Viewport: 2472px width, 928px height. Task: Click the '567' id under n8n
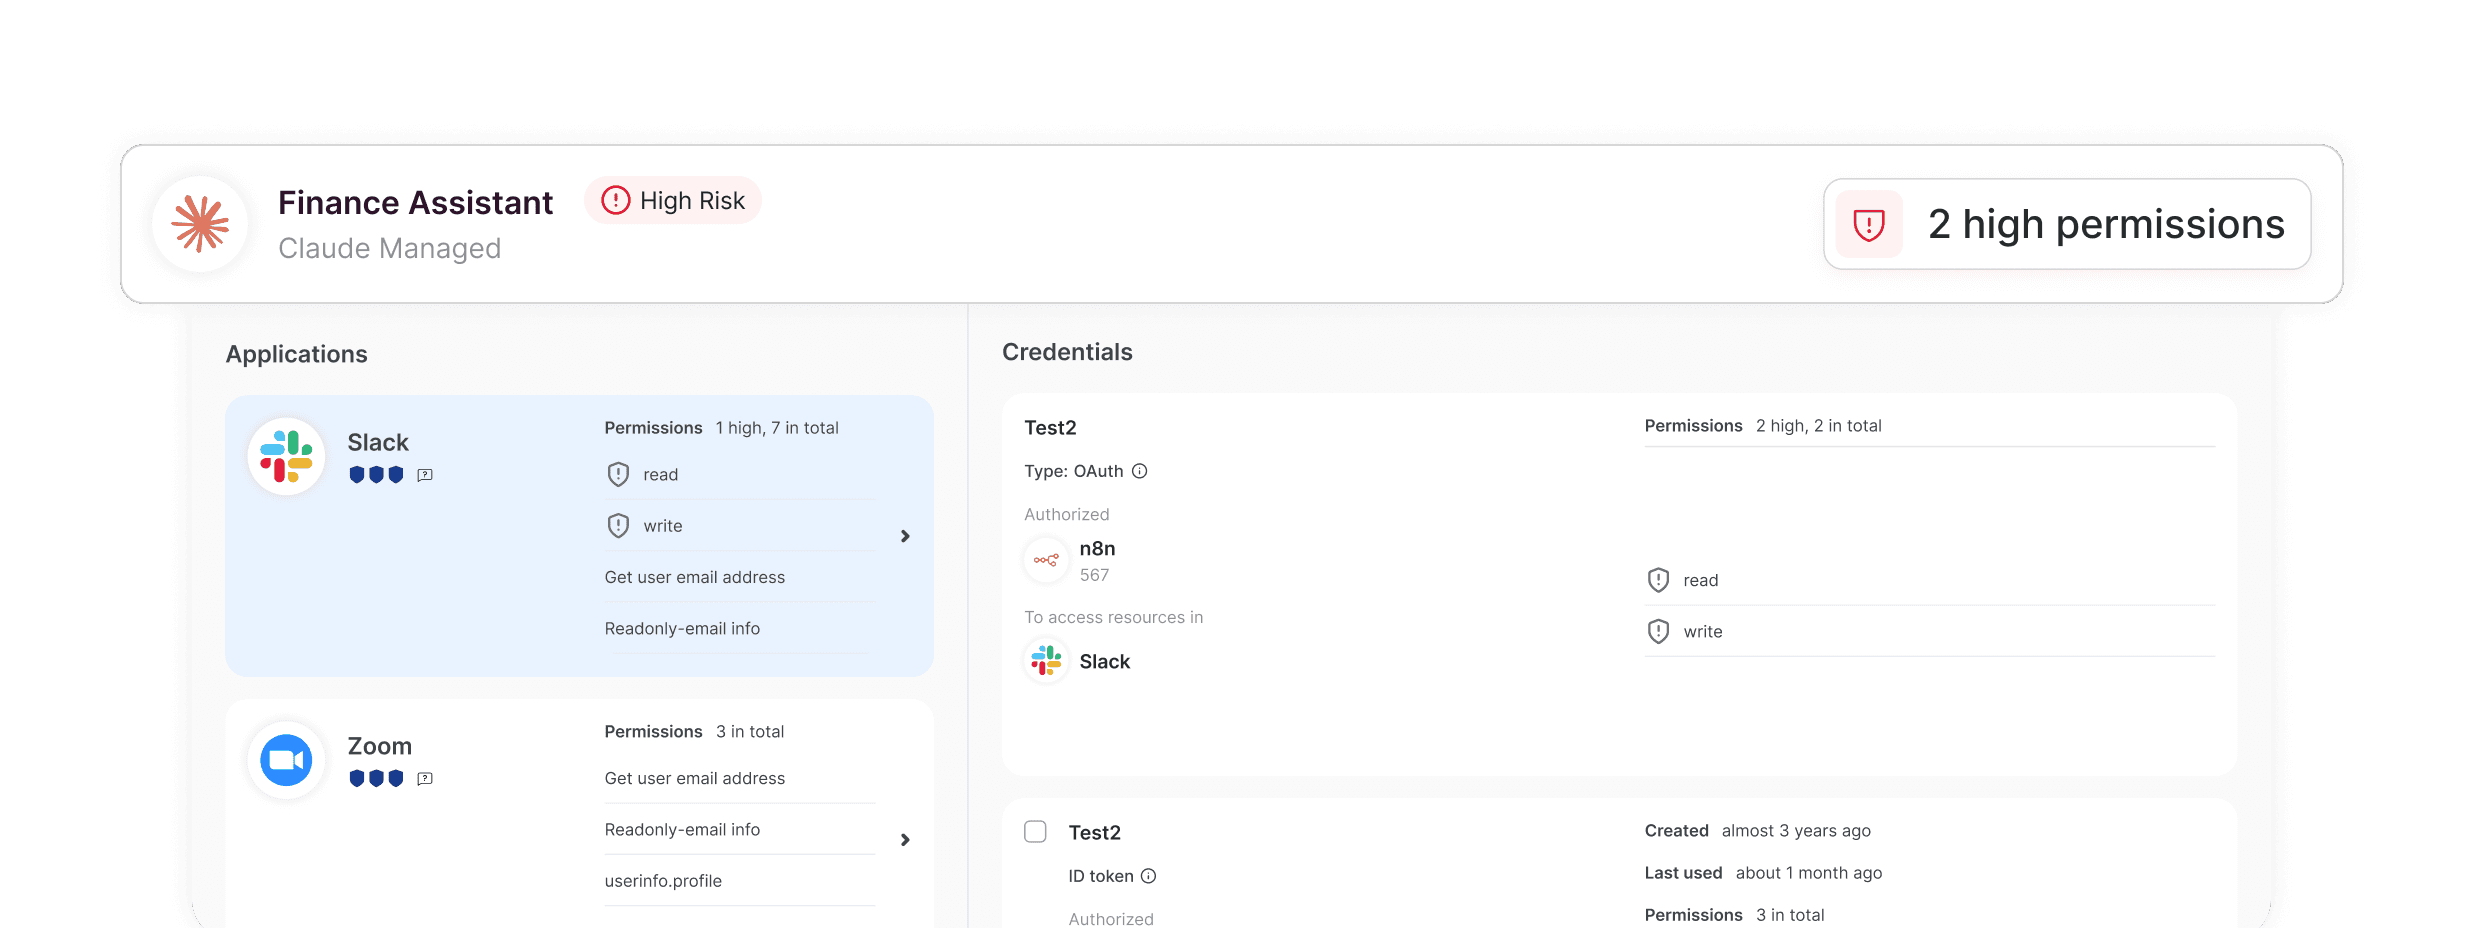coord(1094,575)
